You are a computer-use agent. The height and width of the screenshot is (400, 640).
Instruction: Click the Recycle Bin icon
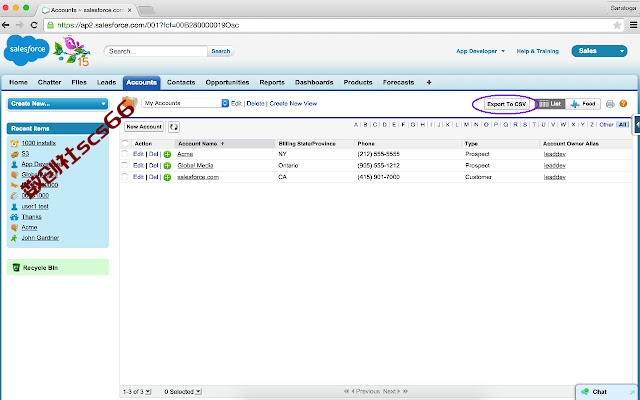click(x=16, y=268)
